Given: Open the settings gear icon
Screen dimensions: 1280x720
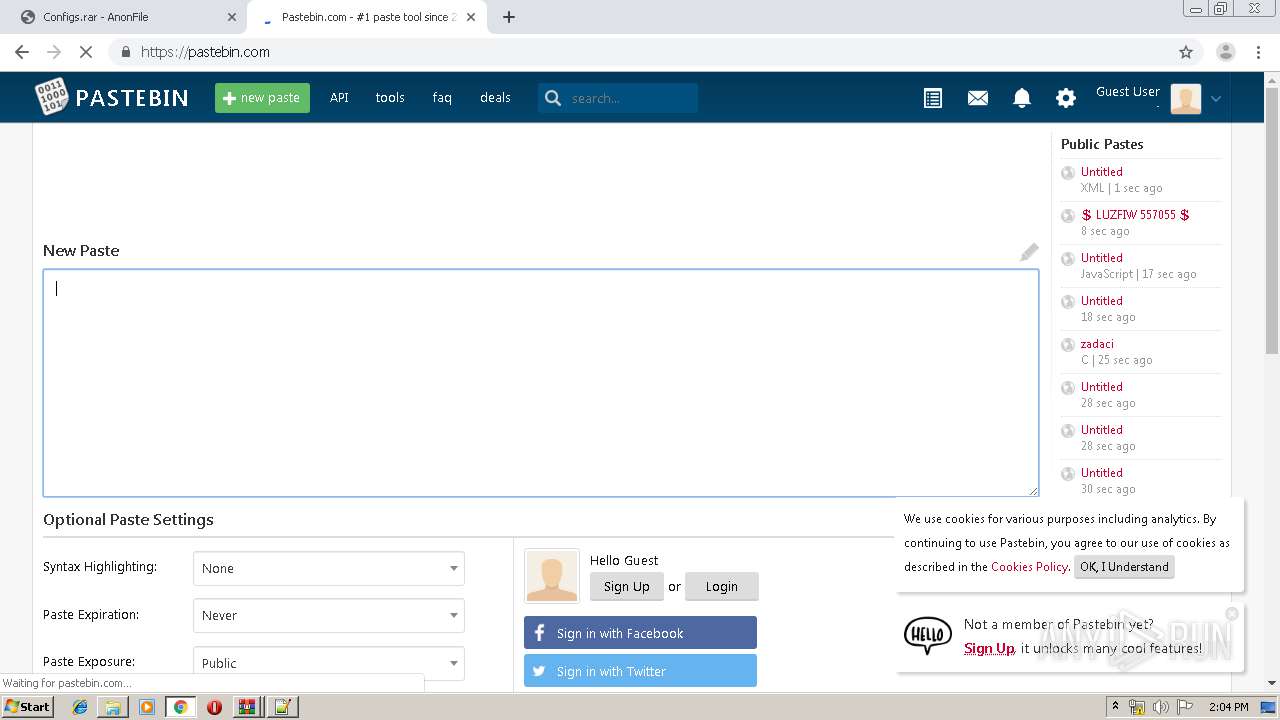Looking at the screenshot, I should coord(1066,98).
